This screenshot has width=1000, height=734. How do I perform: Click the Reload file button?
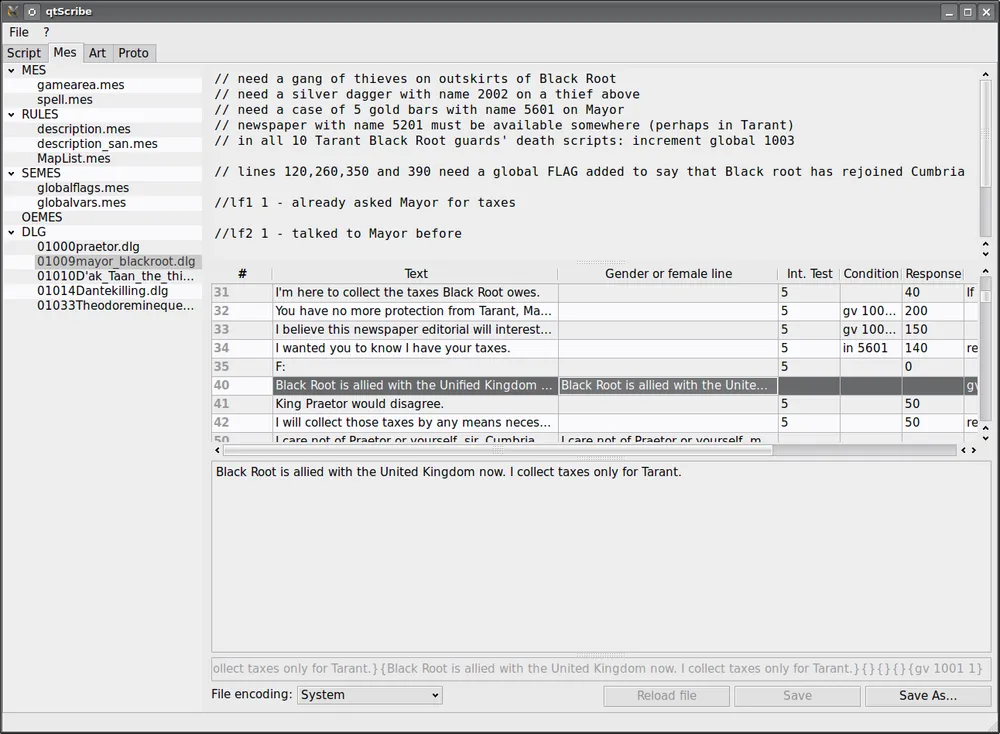[666, 696]
